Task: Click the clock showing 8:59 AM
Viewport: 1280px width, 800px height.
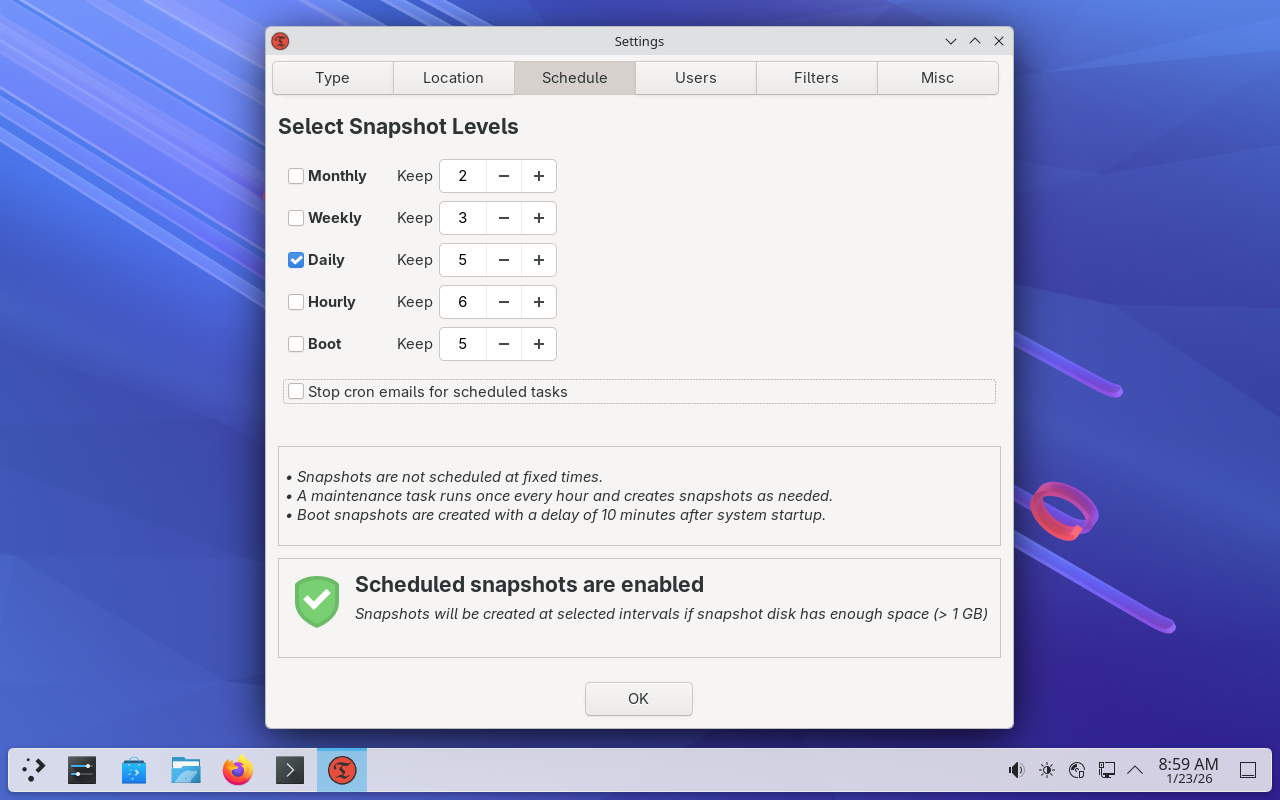Action: tap(1188, 770)
